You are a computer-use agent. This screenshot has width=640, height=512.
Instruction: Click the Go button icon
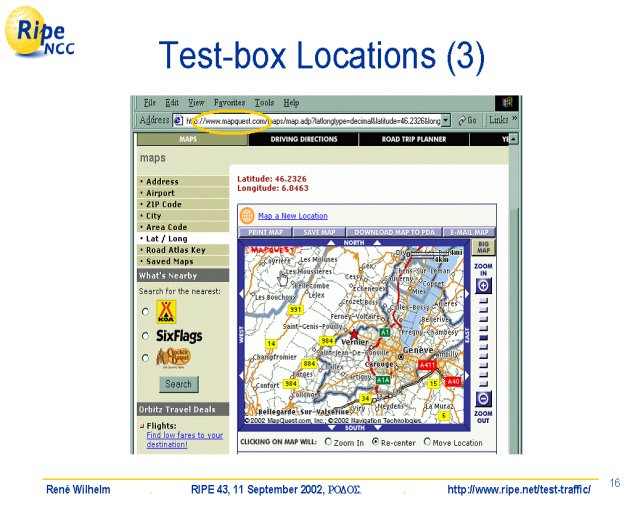click(x=467, y=120)
